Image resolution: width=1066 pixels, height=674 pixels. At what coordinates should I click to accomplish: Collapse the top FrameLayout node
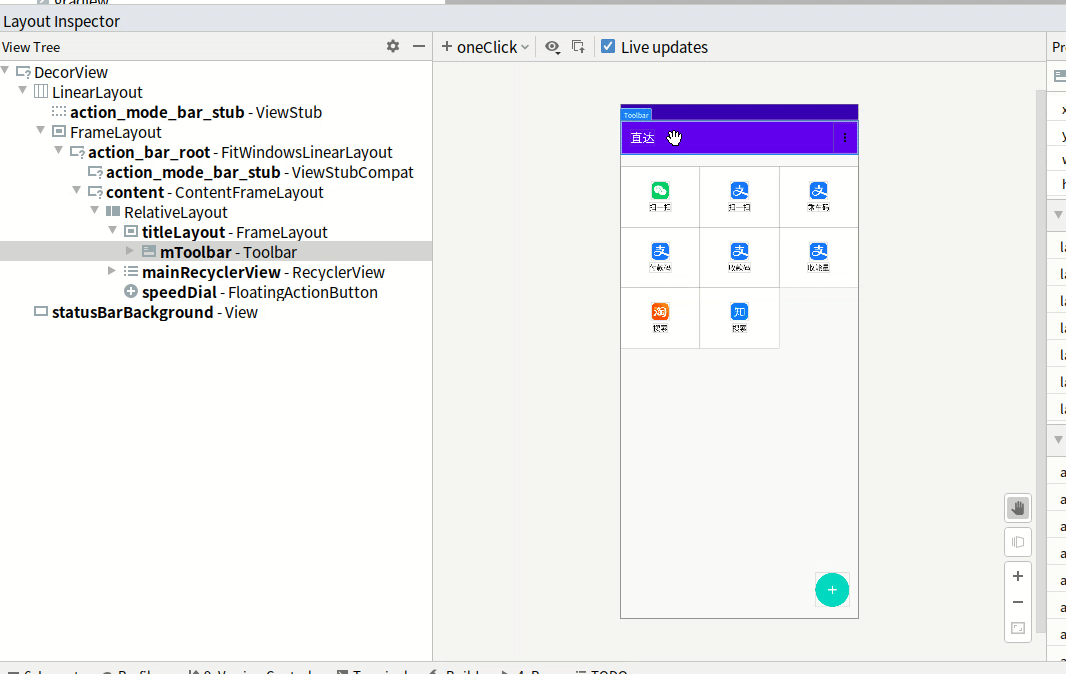tap(41, 130)
